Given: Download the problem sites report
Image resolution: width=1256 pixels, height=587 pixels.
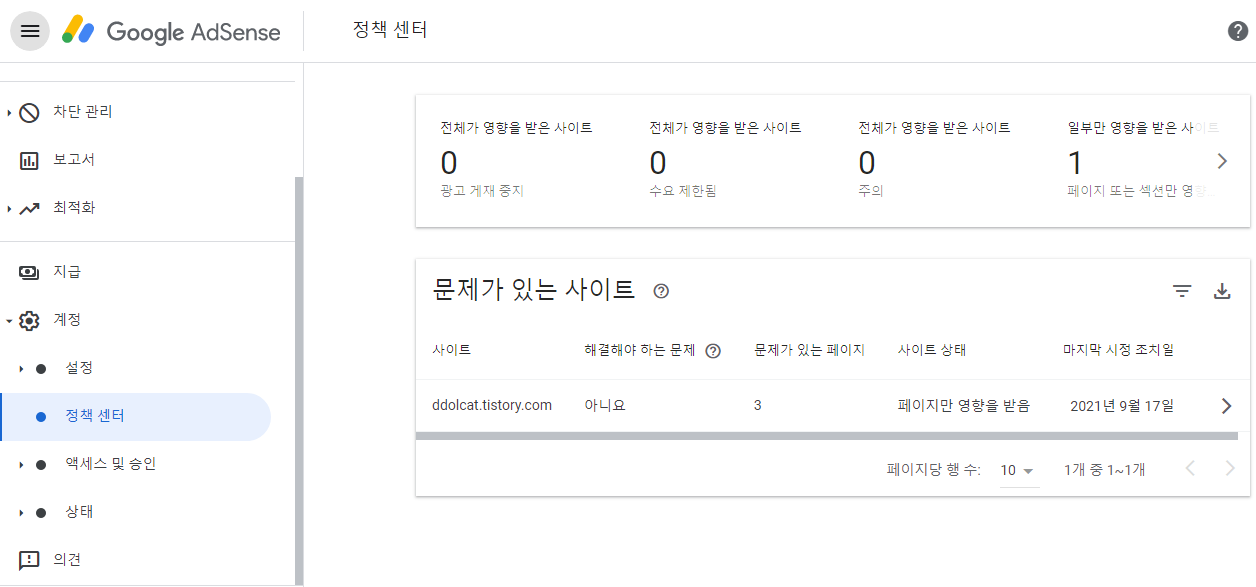Looking at the screenshot, I should click(1222, 291).
